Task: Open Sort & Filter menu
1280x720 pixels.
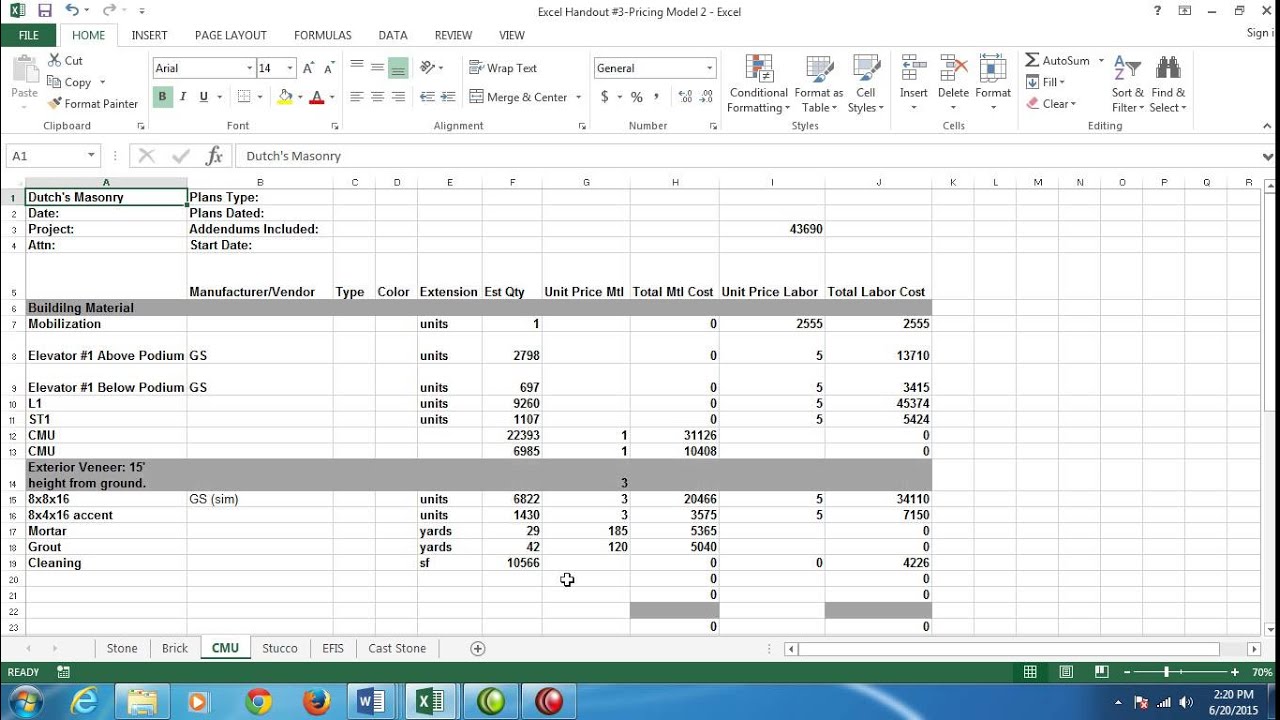Action: 1127,84
